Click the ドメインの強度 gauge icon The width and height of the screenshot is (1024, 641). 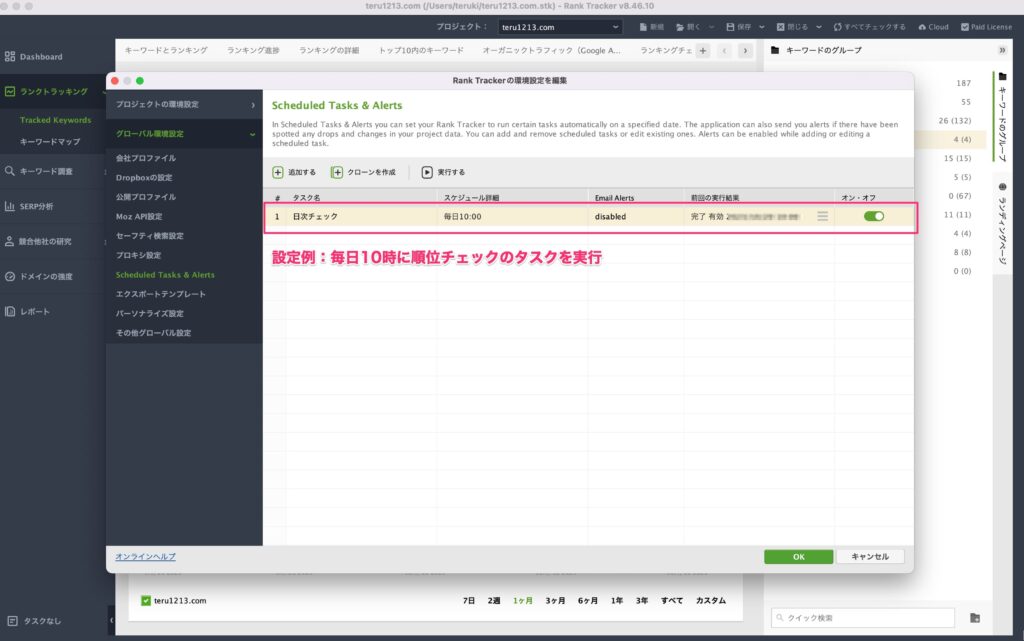coord(10,276)
